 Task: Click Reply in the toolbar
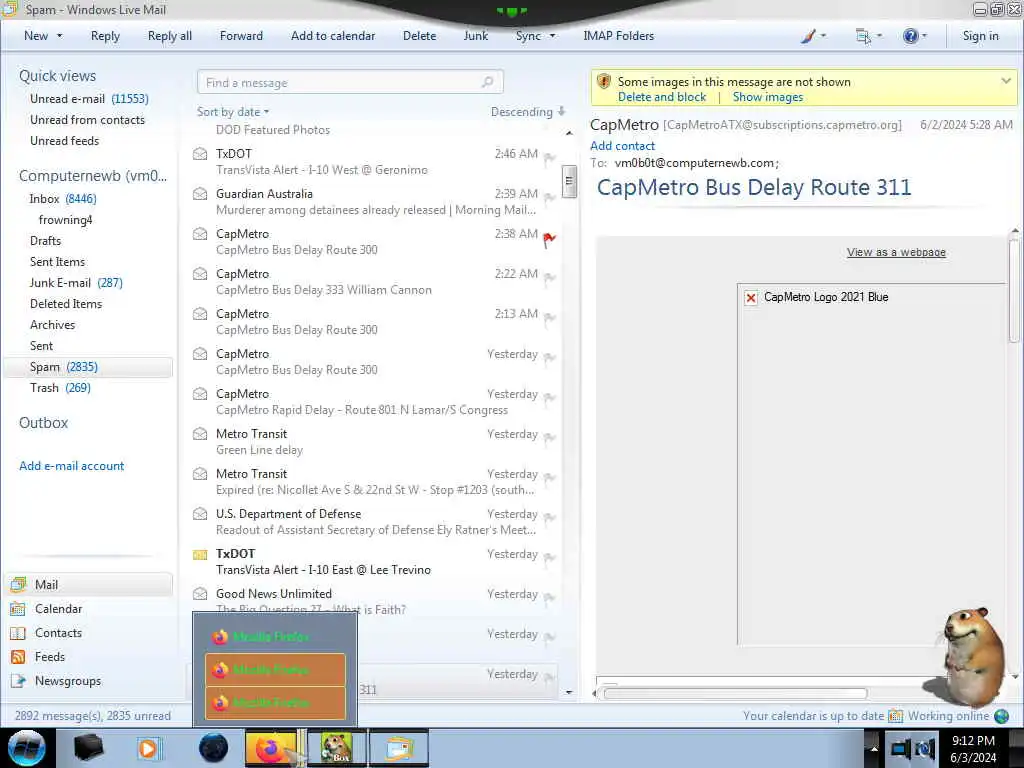(x=105, y=36)
